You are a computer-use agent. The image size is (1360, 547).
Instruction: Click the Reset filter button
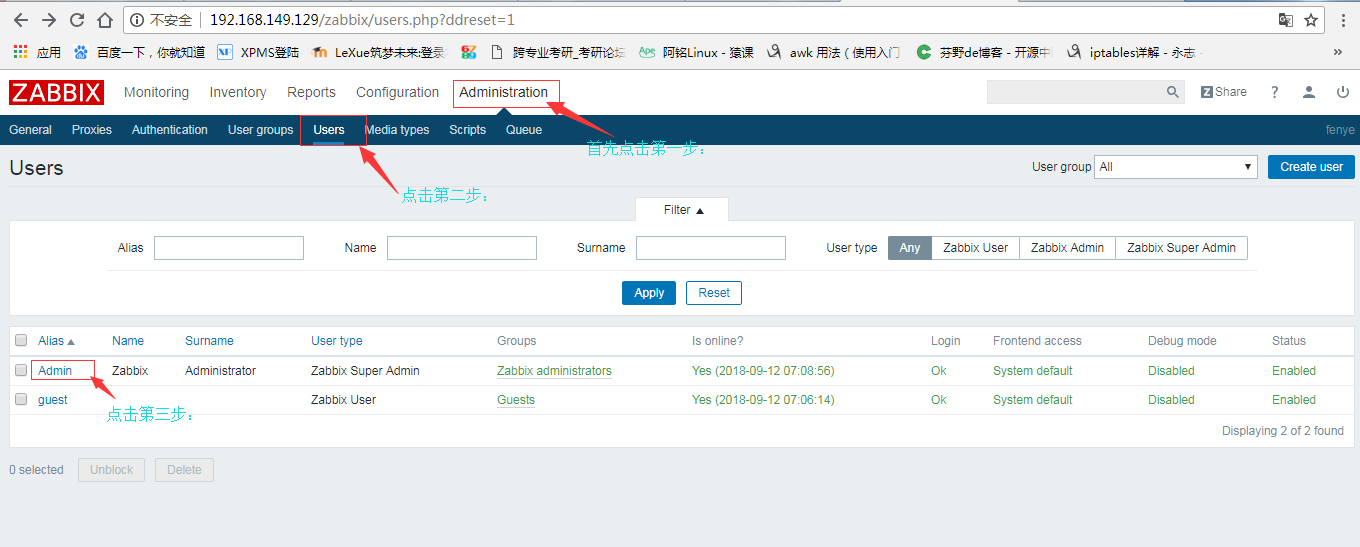(x=714, y=293)
